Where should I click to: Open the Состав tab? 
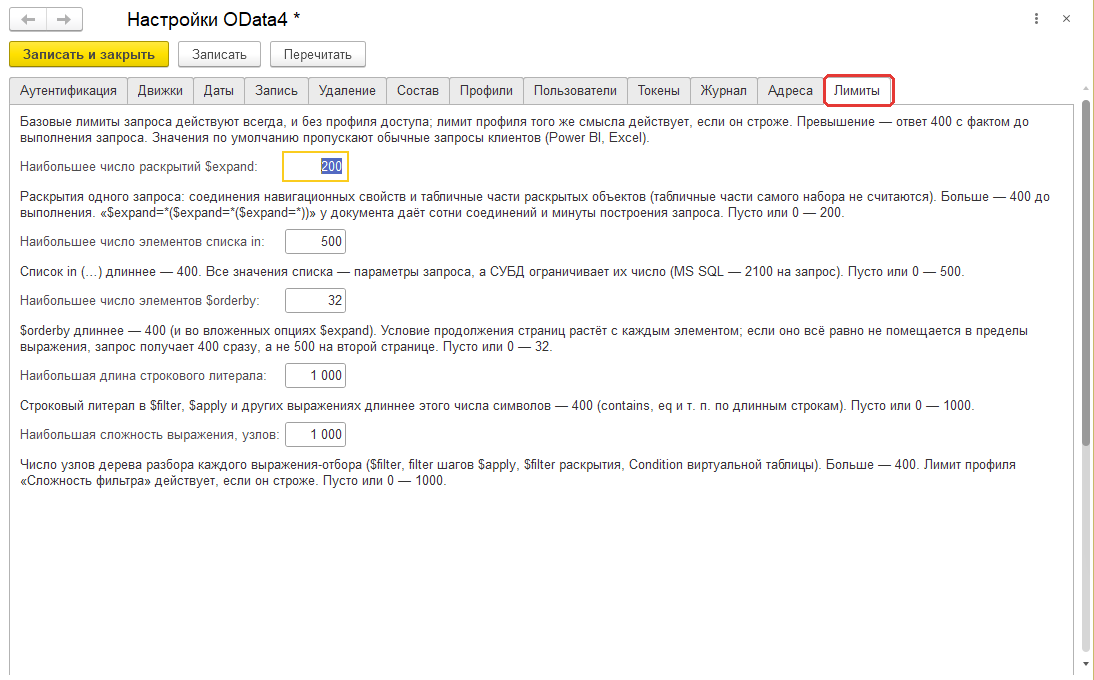click(x=418, y=91)
